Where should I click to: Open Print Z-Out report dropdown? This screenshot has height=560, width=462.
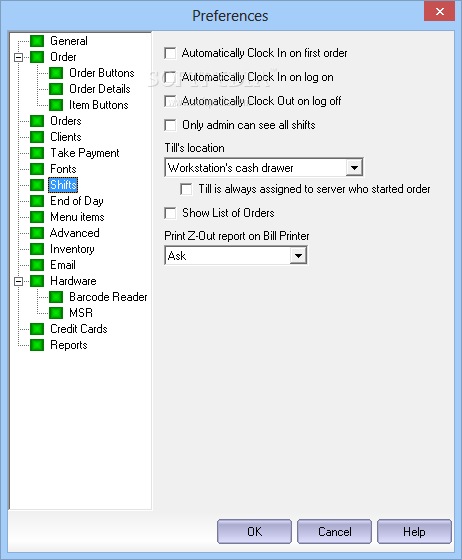(x=298, y=256)
